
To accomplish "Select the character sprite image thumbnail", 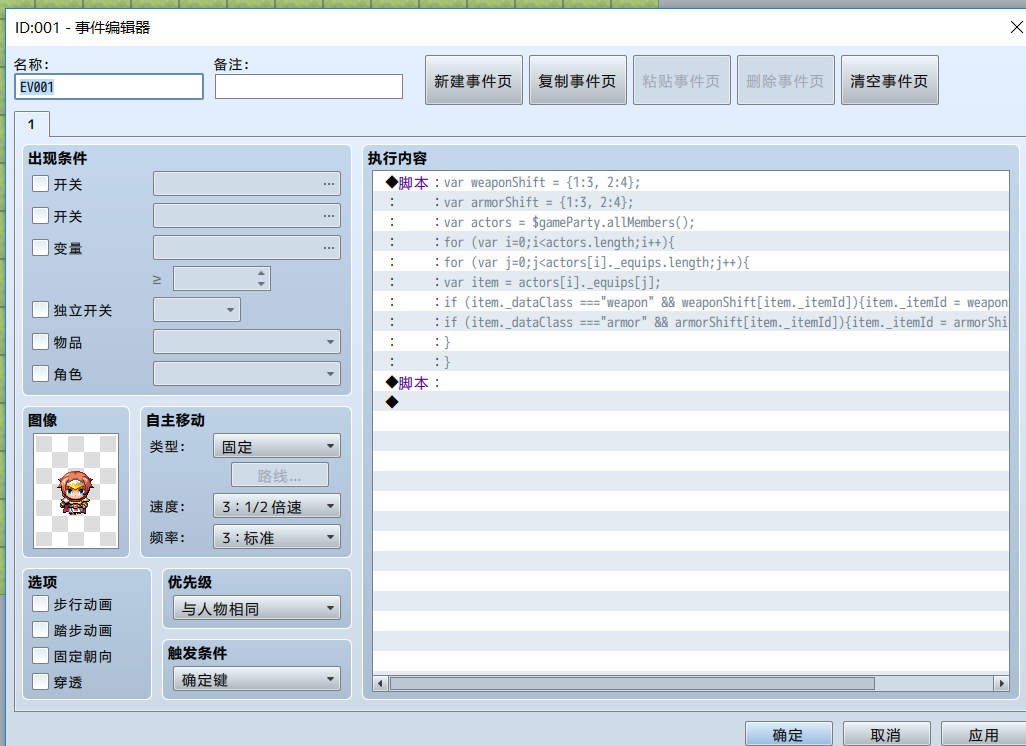I will [x=76, y=491].
